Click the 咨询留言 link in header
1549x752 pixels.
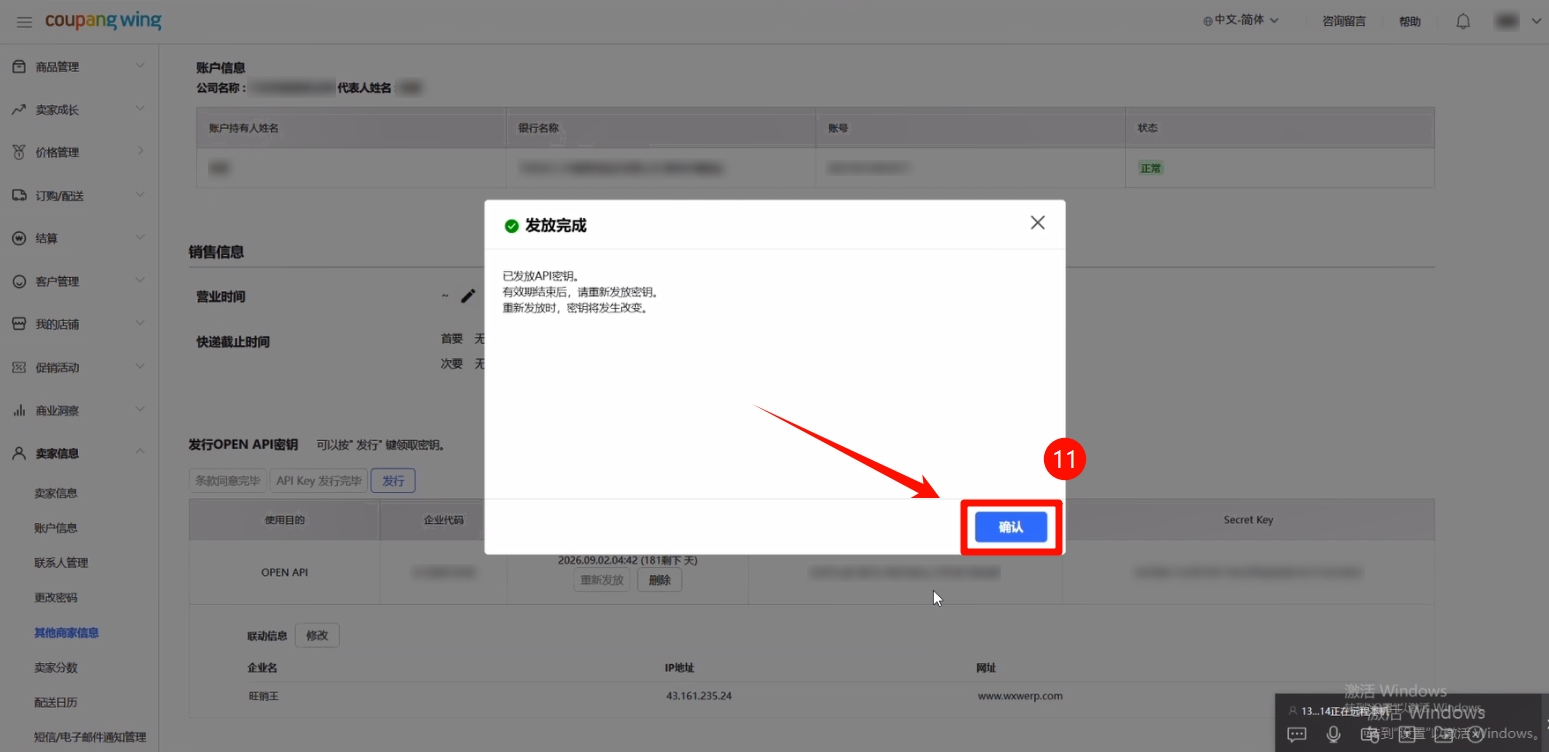pos(1343,21)
